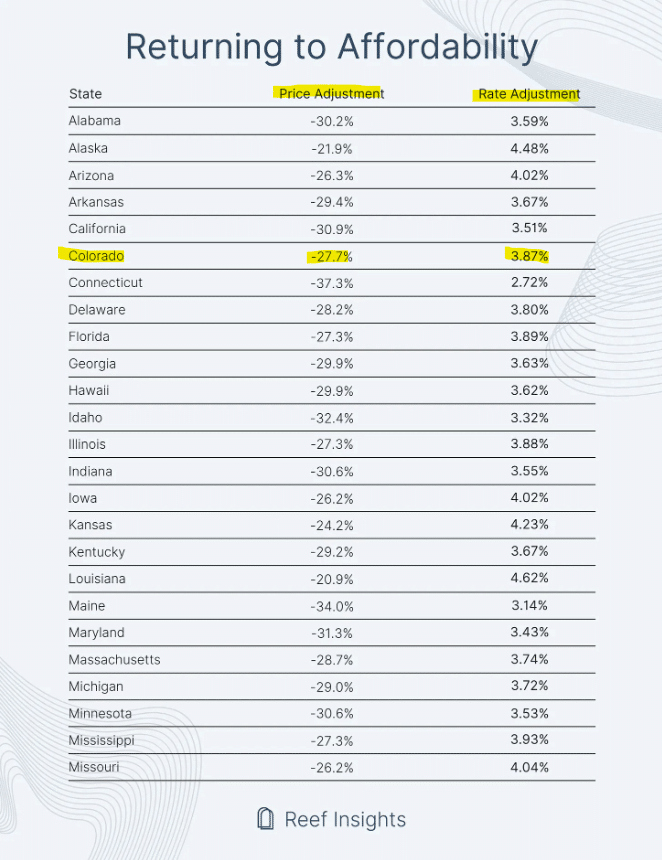This screenshot has width=662, height=860.
Task: Click the Reef Insights logo icon
Action: coord(266,819)
